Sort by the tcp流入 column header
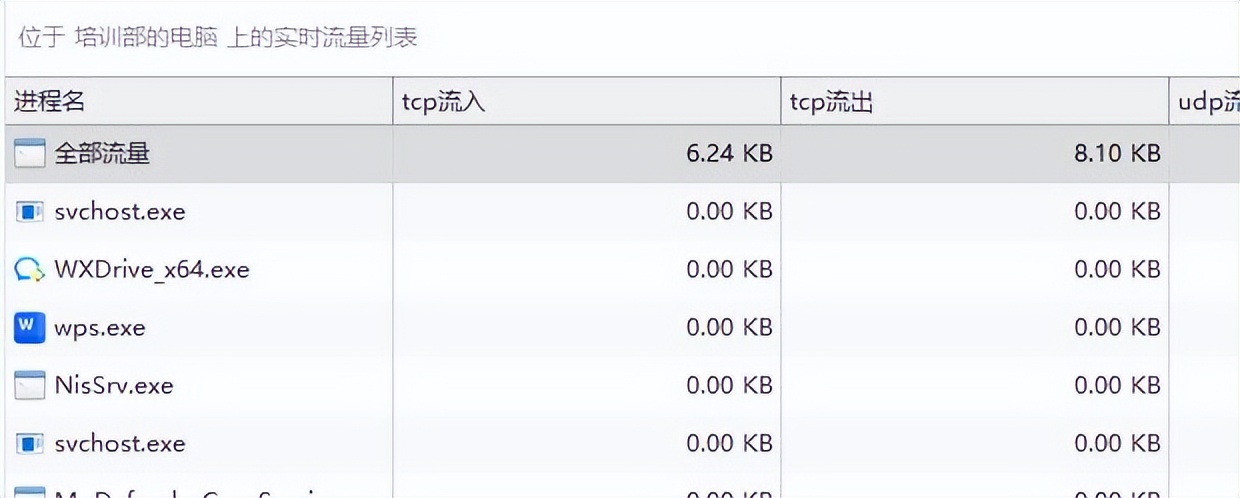 point(443,101)
